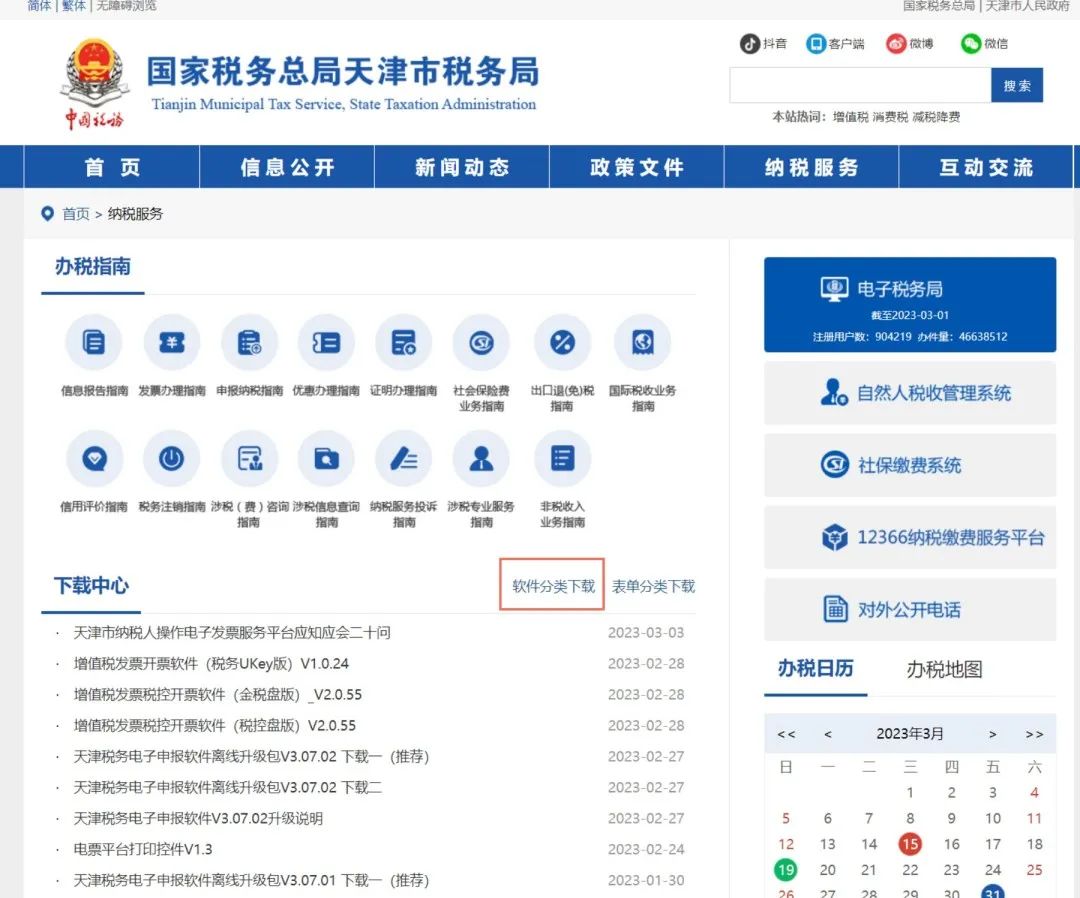Viewport: 1080px width, 898px height.
Task: Click the 出口退(免)税指南 percent icon
Action: pos(562,343)
